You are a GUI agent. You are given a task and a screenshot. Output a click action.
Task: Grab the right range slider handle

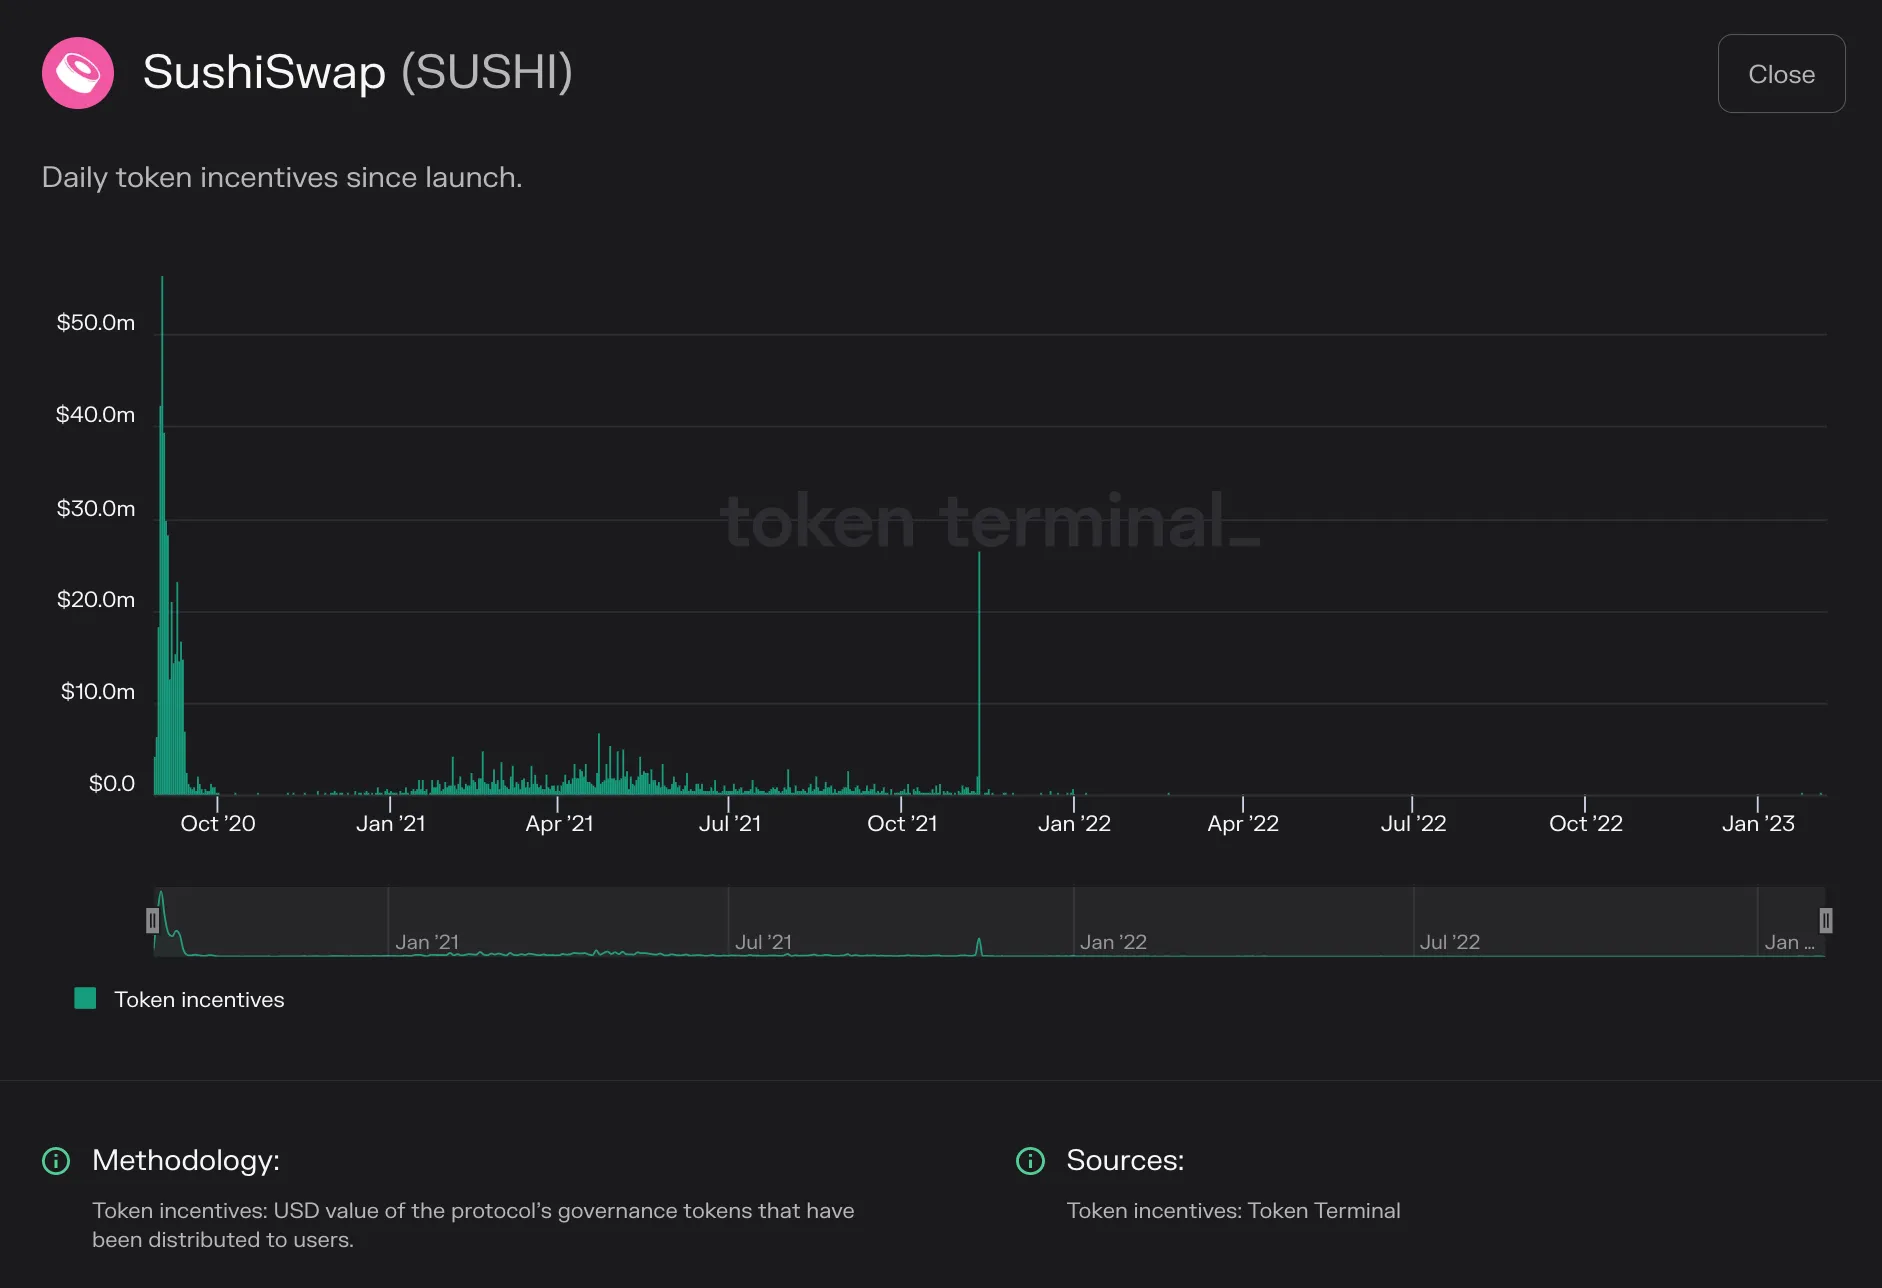pyautogui.click(x=1825, y=920)
